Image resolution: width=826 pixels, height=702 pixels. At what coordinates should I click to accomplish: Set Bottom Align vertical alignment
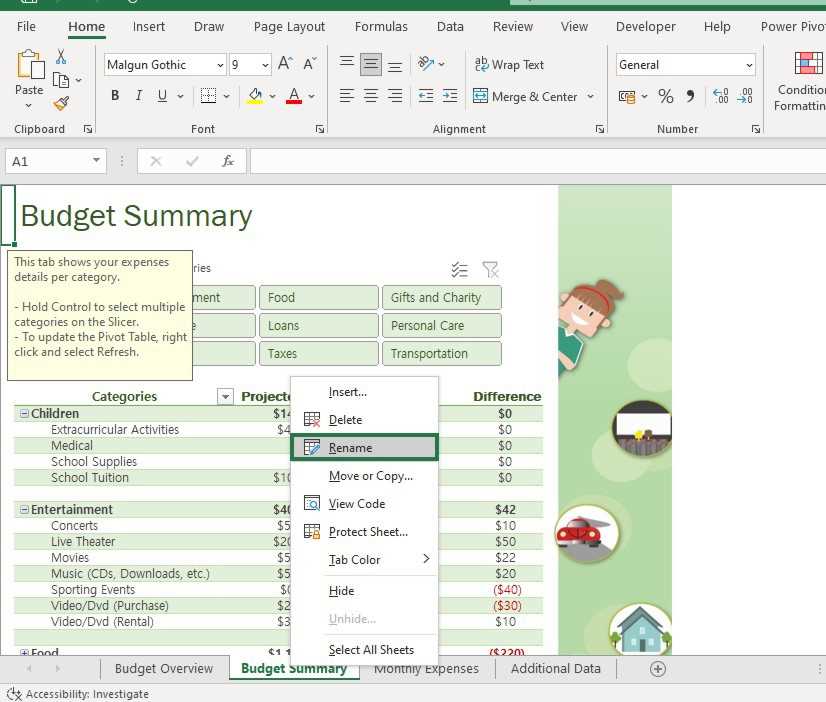[395, 65]
